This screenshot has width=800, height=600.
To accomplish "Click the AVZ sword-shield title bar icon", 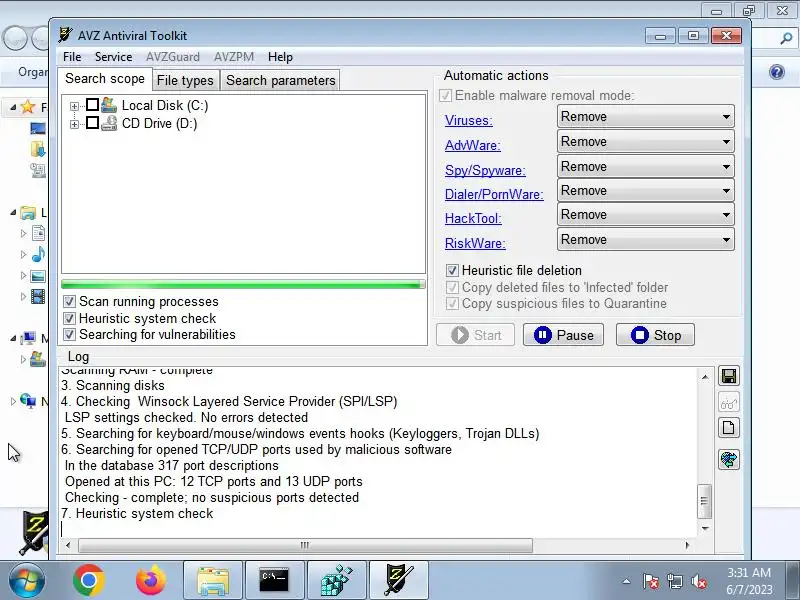I will [x=65, y=35].
